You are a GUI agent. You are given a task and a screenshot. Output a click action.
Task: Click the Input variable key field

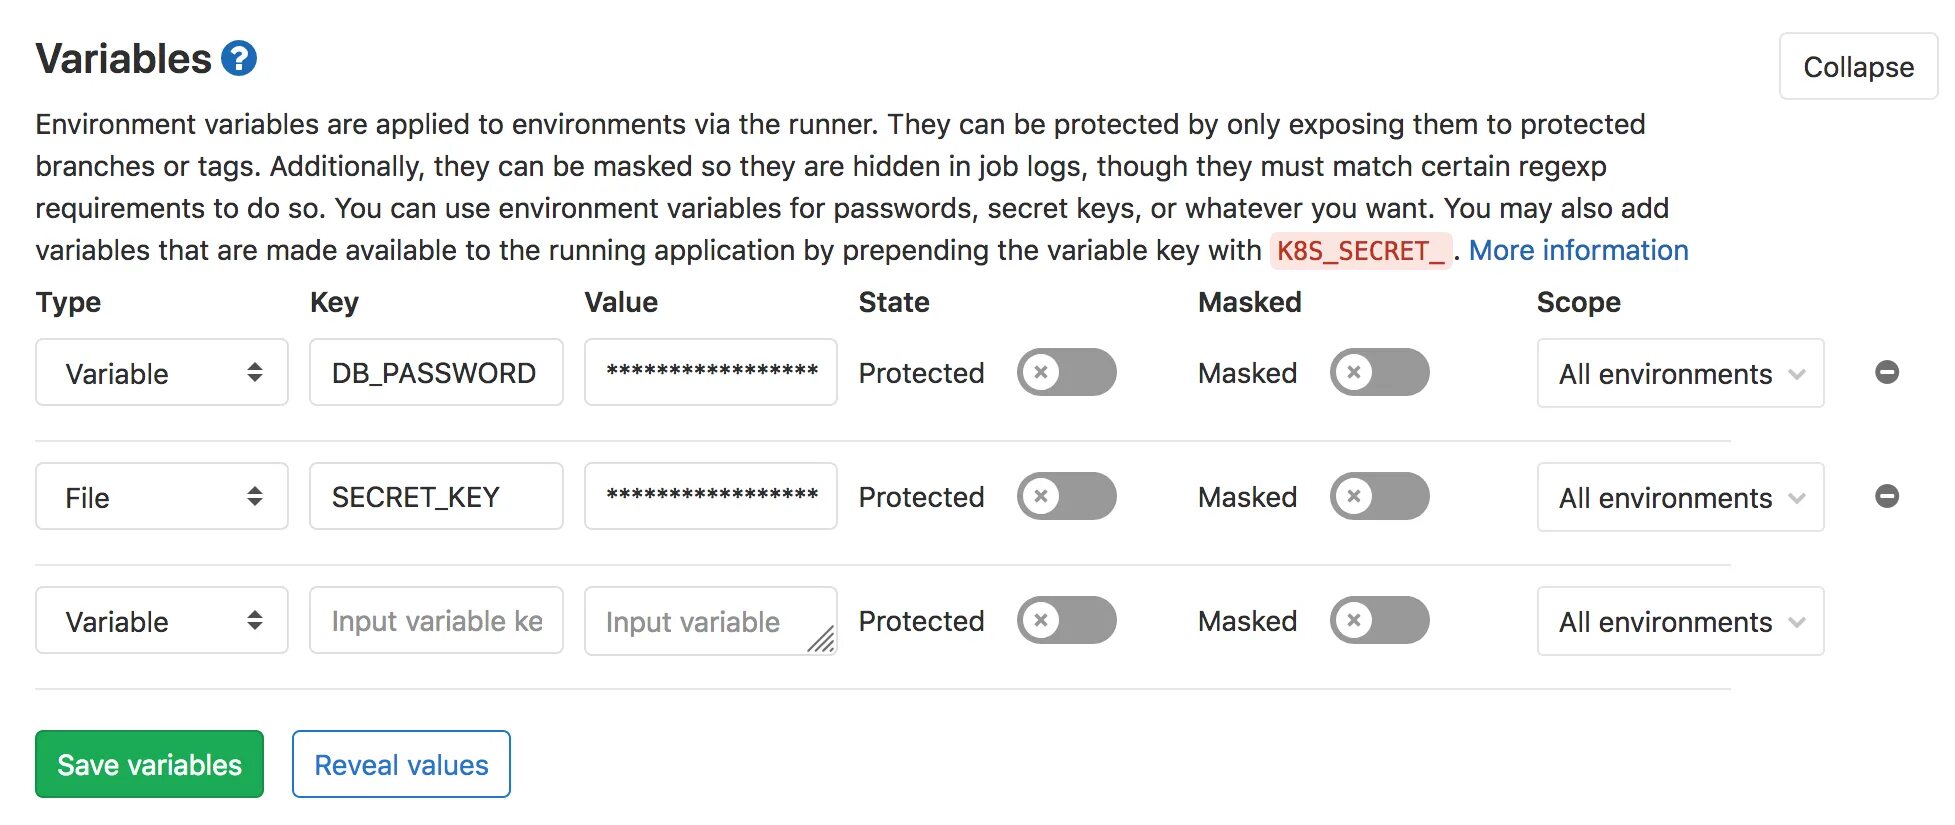point(436,620)
